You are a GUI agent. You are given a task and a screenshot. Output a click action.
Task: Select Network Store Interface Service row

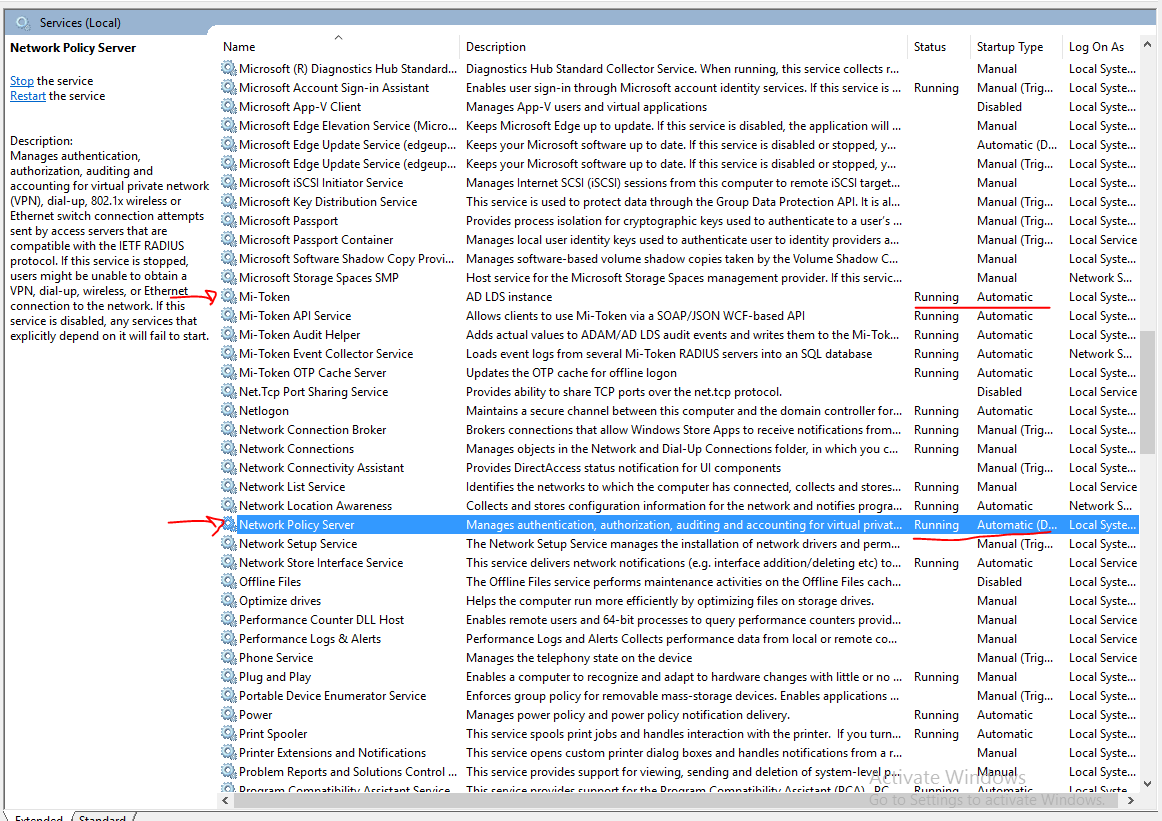(679, 562)
